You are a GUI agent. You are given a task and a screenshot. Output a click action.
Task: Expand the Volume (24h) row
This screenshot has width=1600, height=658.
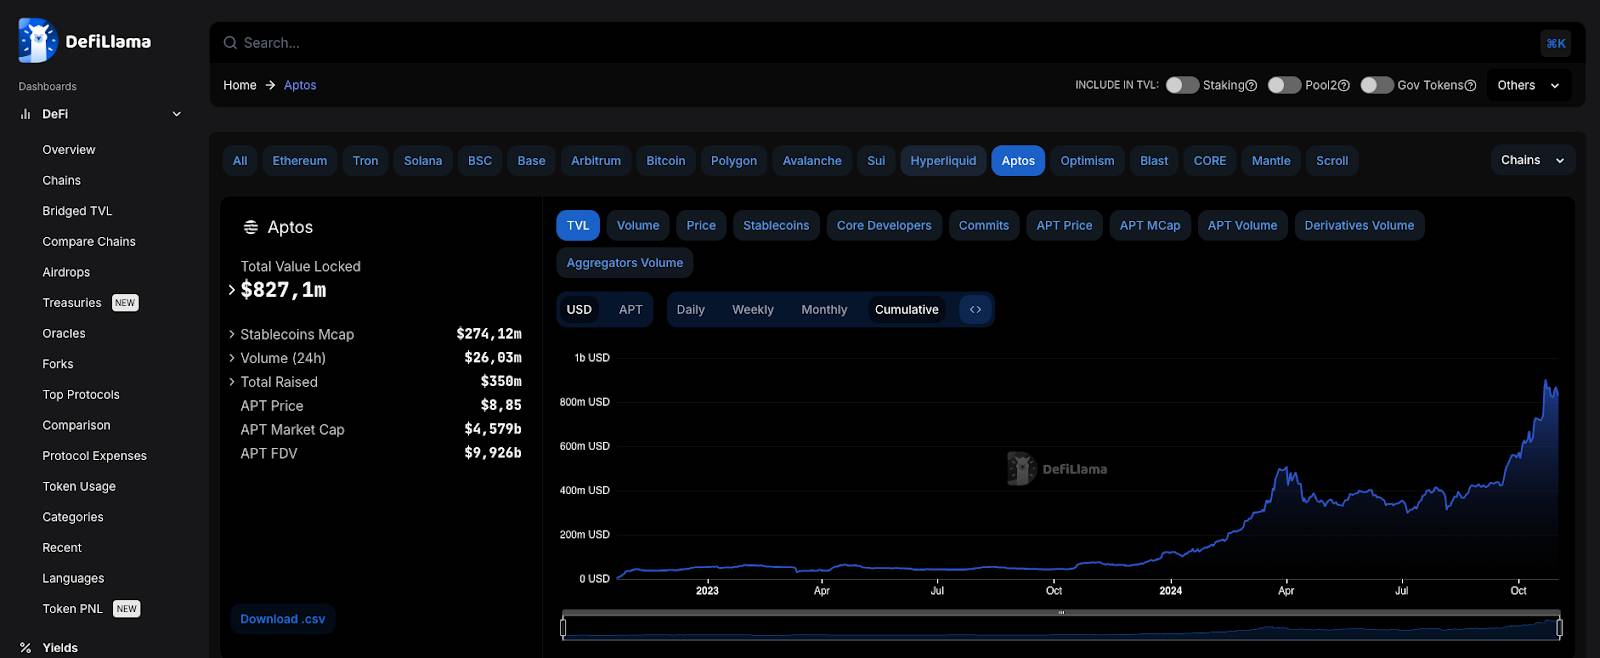tap(232, 358)
